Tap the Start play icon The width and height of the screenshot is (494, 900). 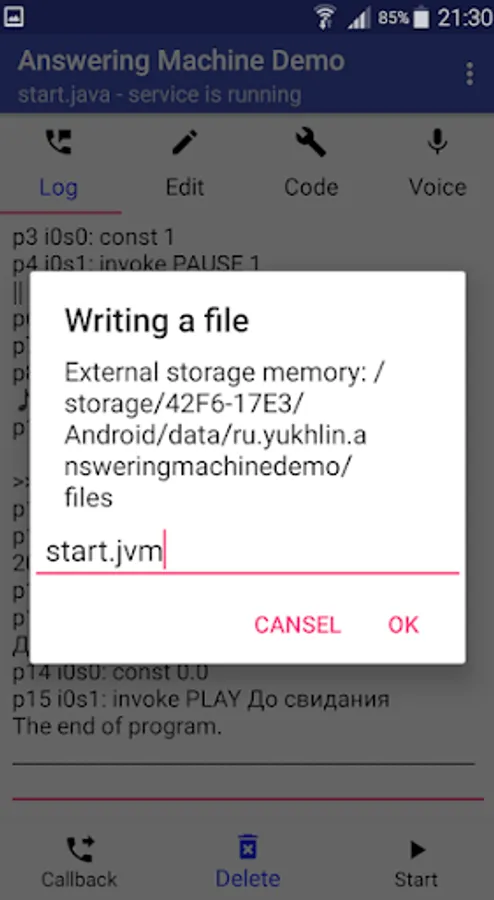pyautogui.click(x=417, y=849)
